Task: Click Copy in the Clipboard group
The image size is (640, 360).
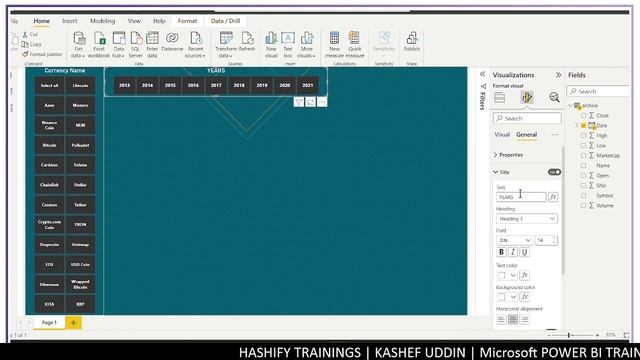Action: tap(32, 44)
